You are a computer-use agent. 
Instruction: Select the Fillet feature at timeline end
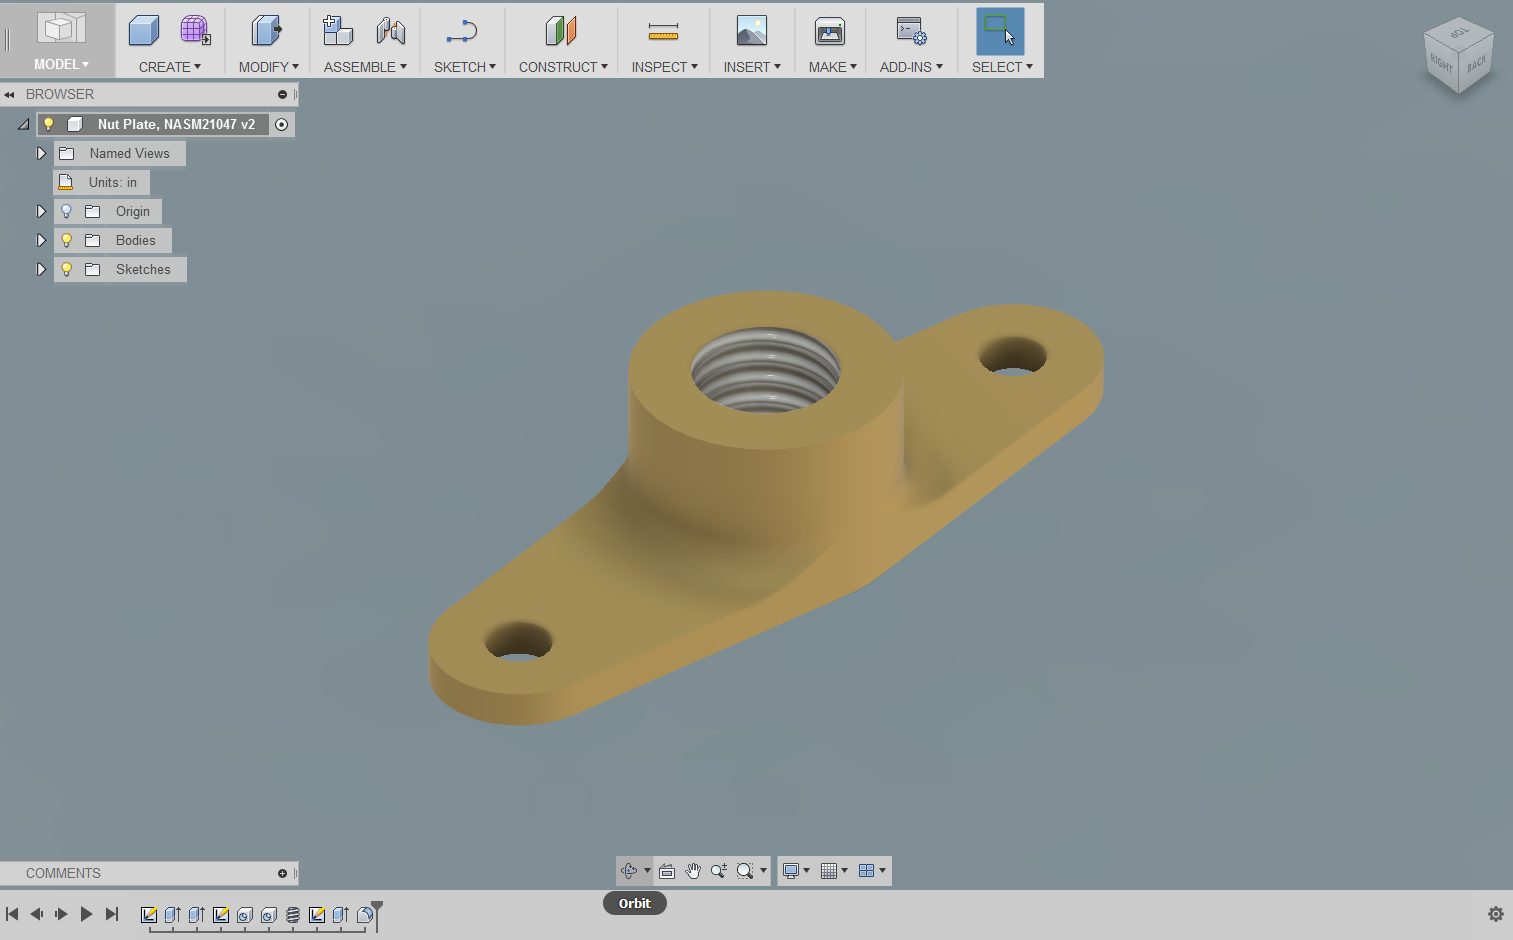364,915
